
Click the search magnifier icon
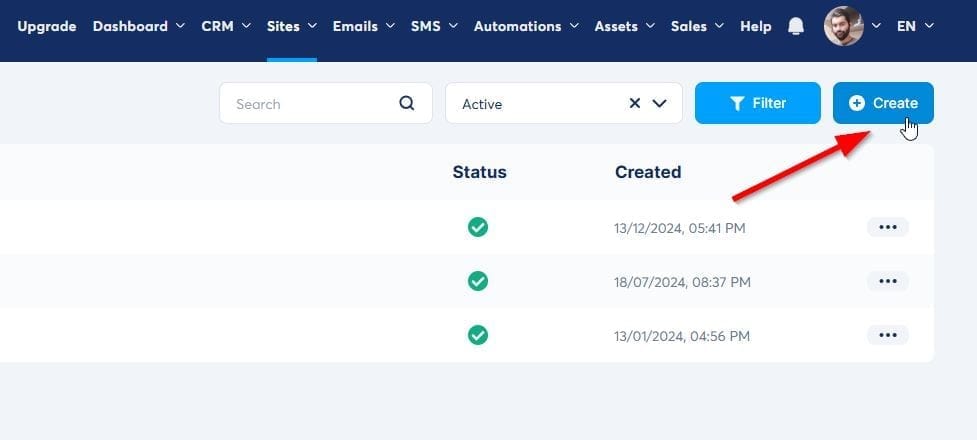[406, 103]
